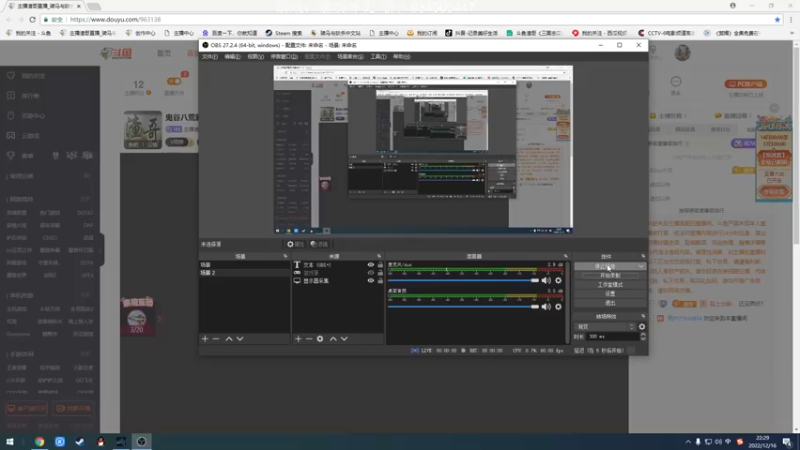Pop out the Controls dock panel
Screen dimensions: 800x450
point(643,256)
